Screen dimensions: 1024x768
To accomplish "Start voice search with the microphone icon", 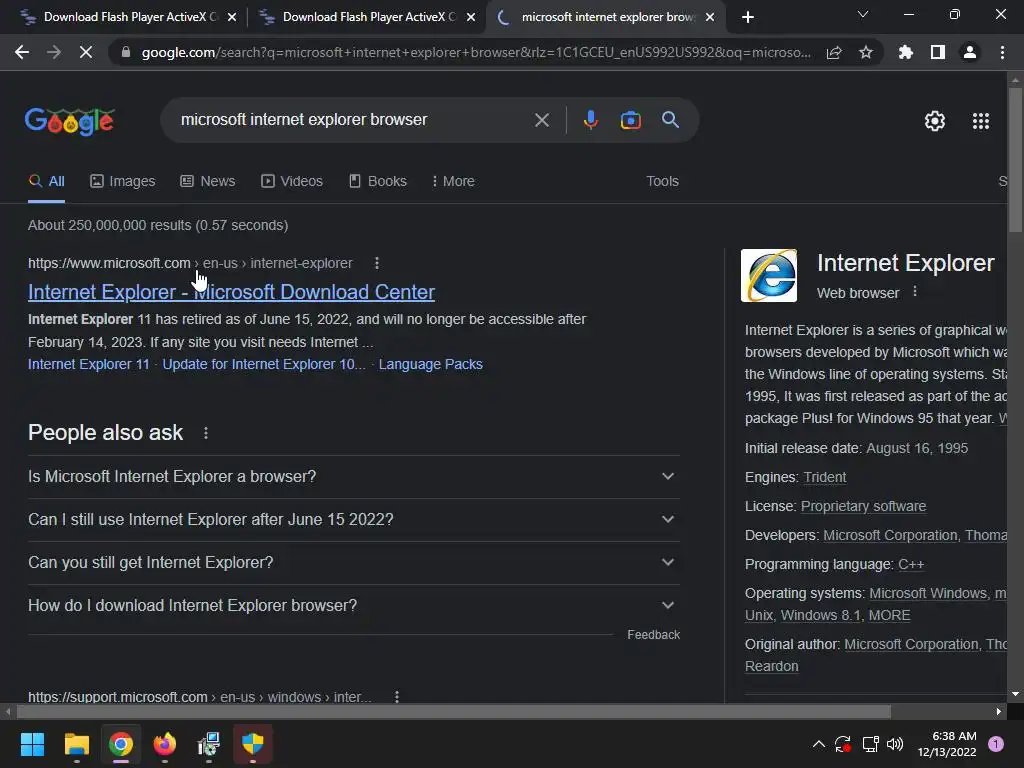I will (591, 120).
